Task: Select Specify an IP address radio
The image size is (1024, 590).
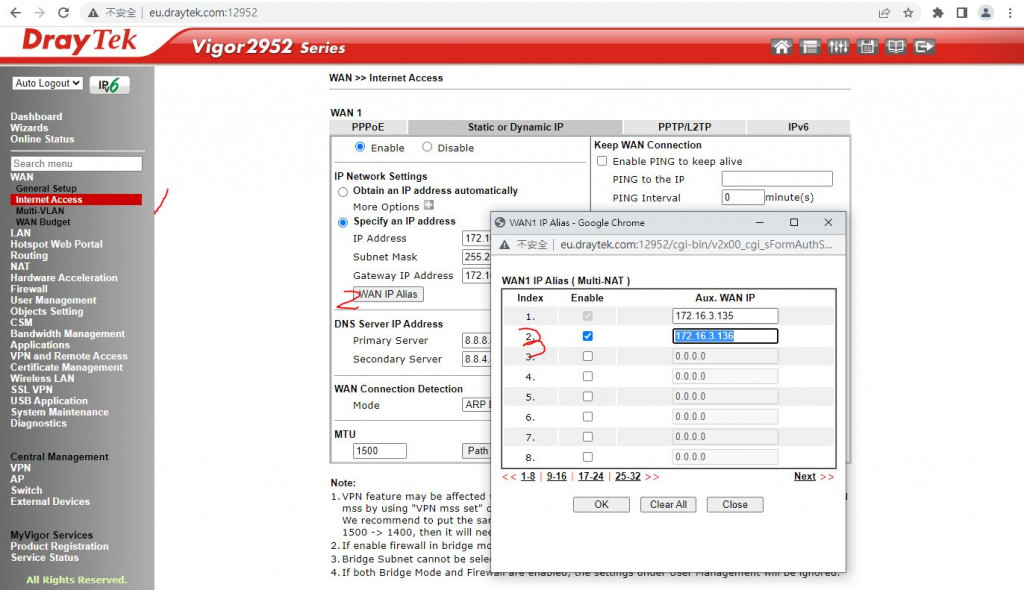Action: pos(343,222)
